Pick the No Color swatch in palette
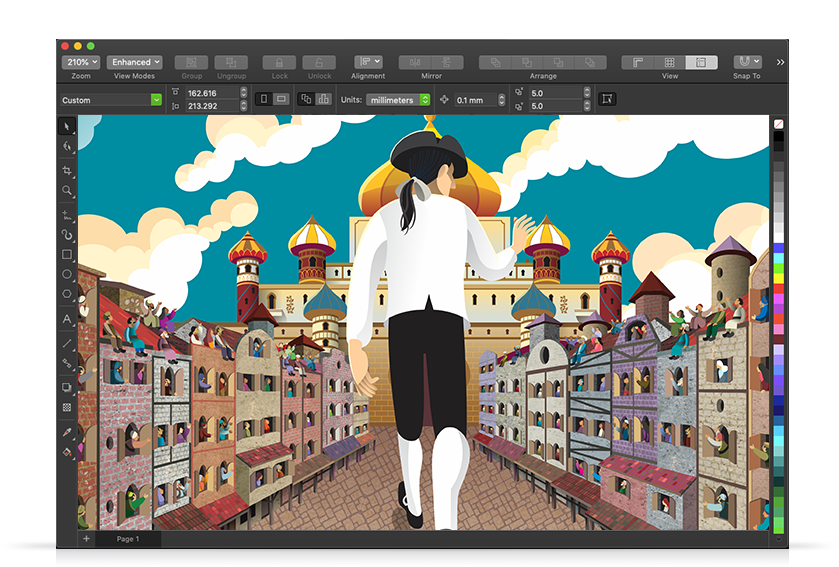This screenshot has width=839, height=567. coord(779,124)
